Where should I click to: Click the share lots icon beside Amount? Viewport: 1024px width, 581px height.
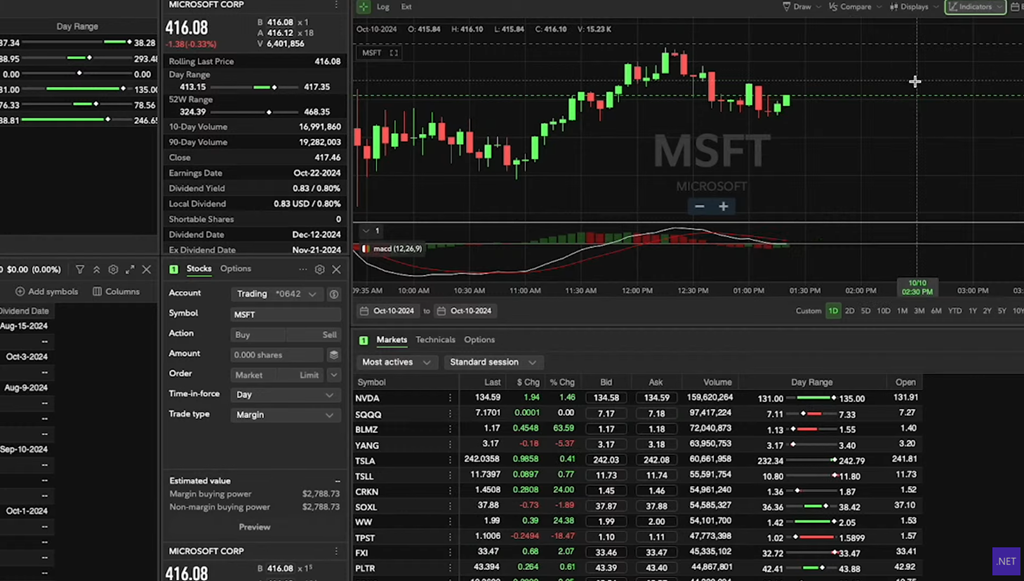333,354
